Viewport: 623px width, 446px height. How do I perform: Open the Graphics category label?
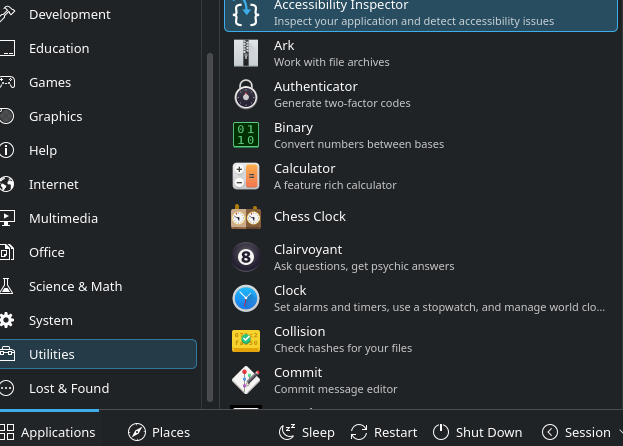pos(55,116)
